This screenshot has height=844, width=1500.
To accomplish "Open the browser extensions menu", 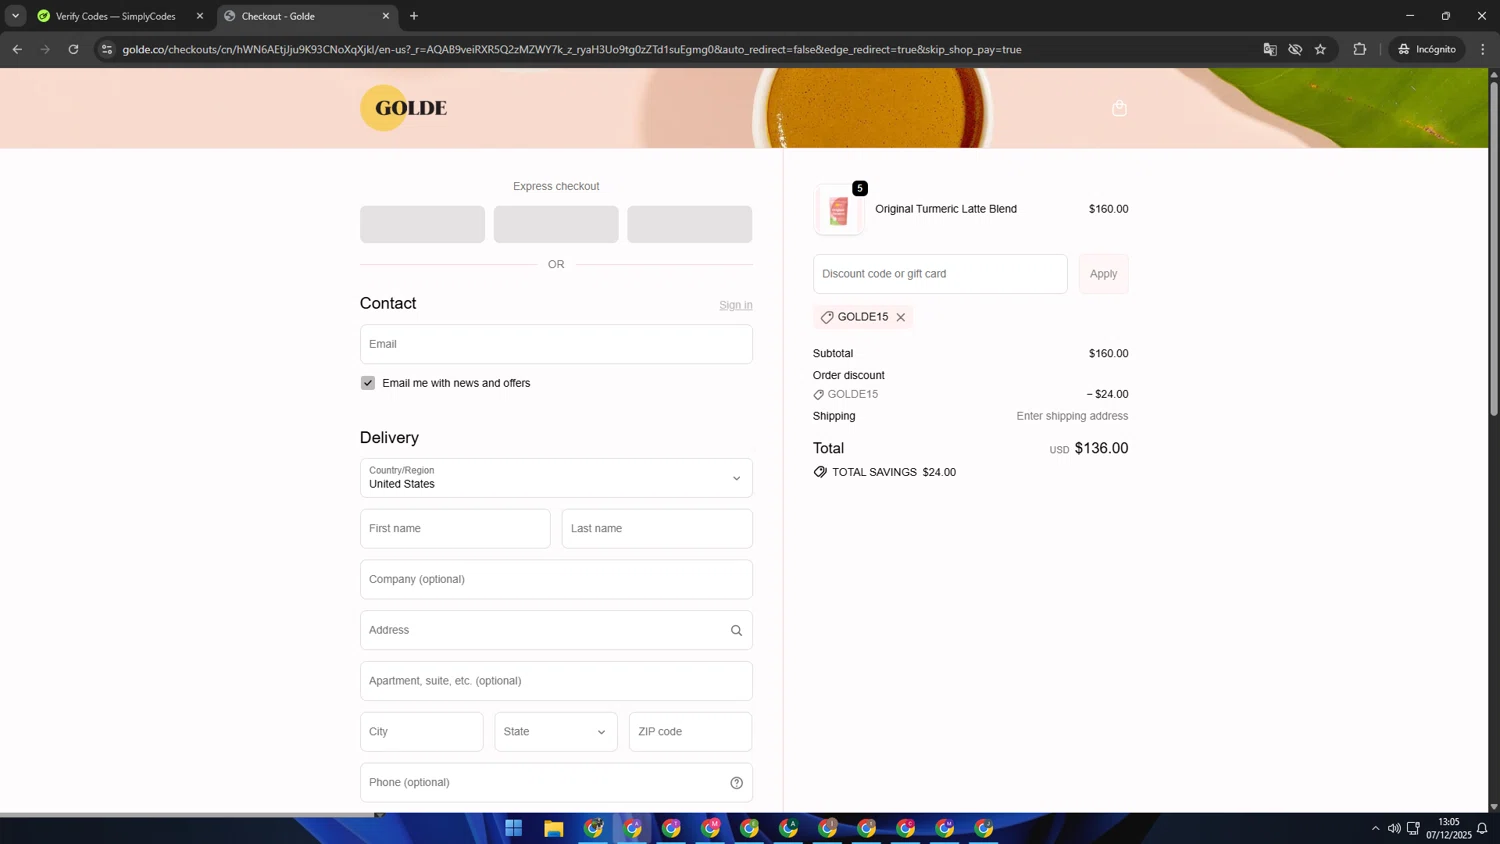I will point(1360,49).
